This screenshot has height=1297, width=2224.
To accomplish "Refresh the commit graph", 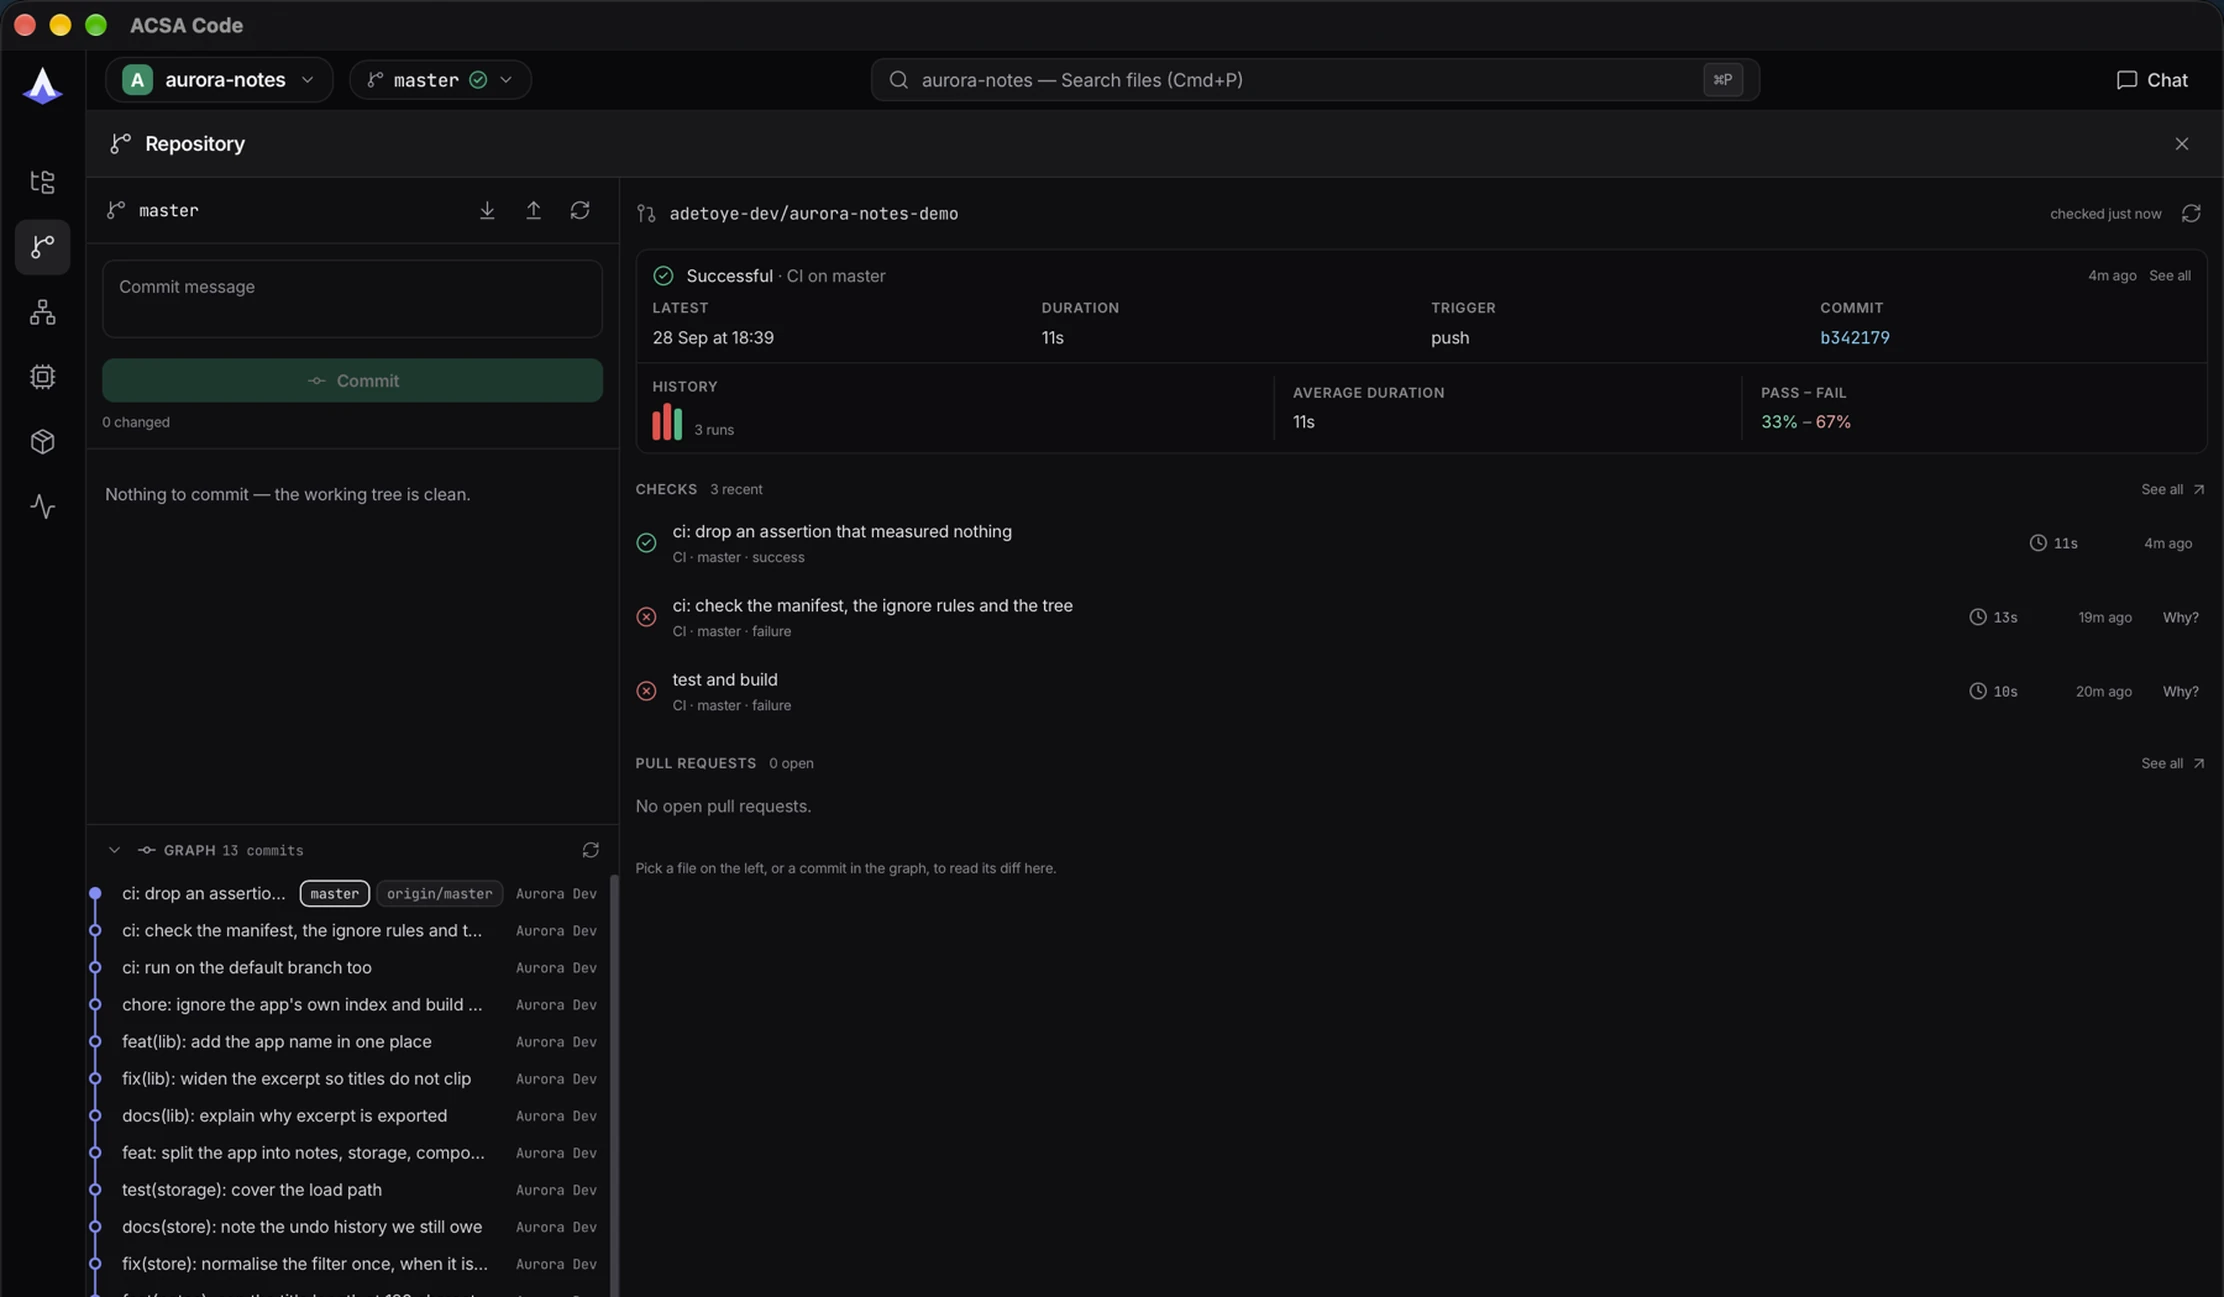I will click(590, 850).
